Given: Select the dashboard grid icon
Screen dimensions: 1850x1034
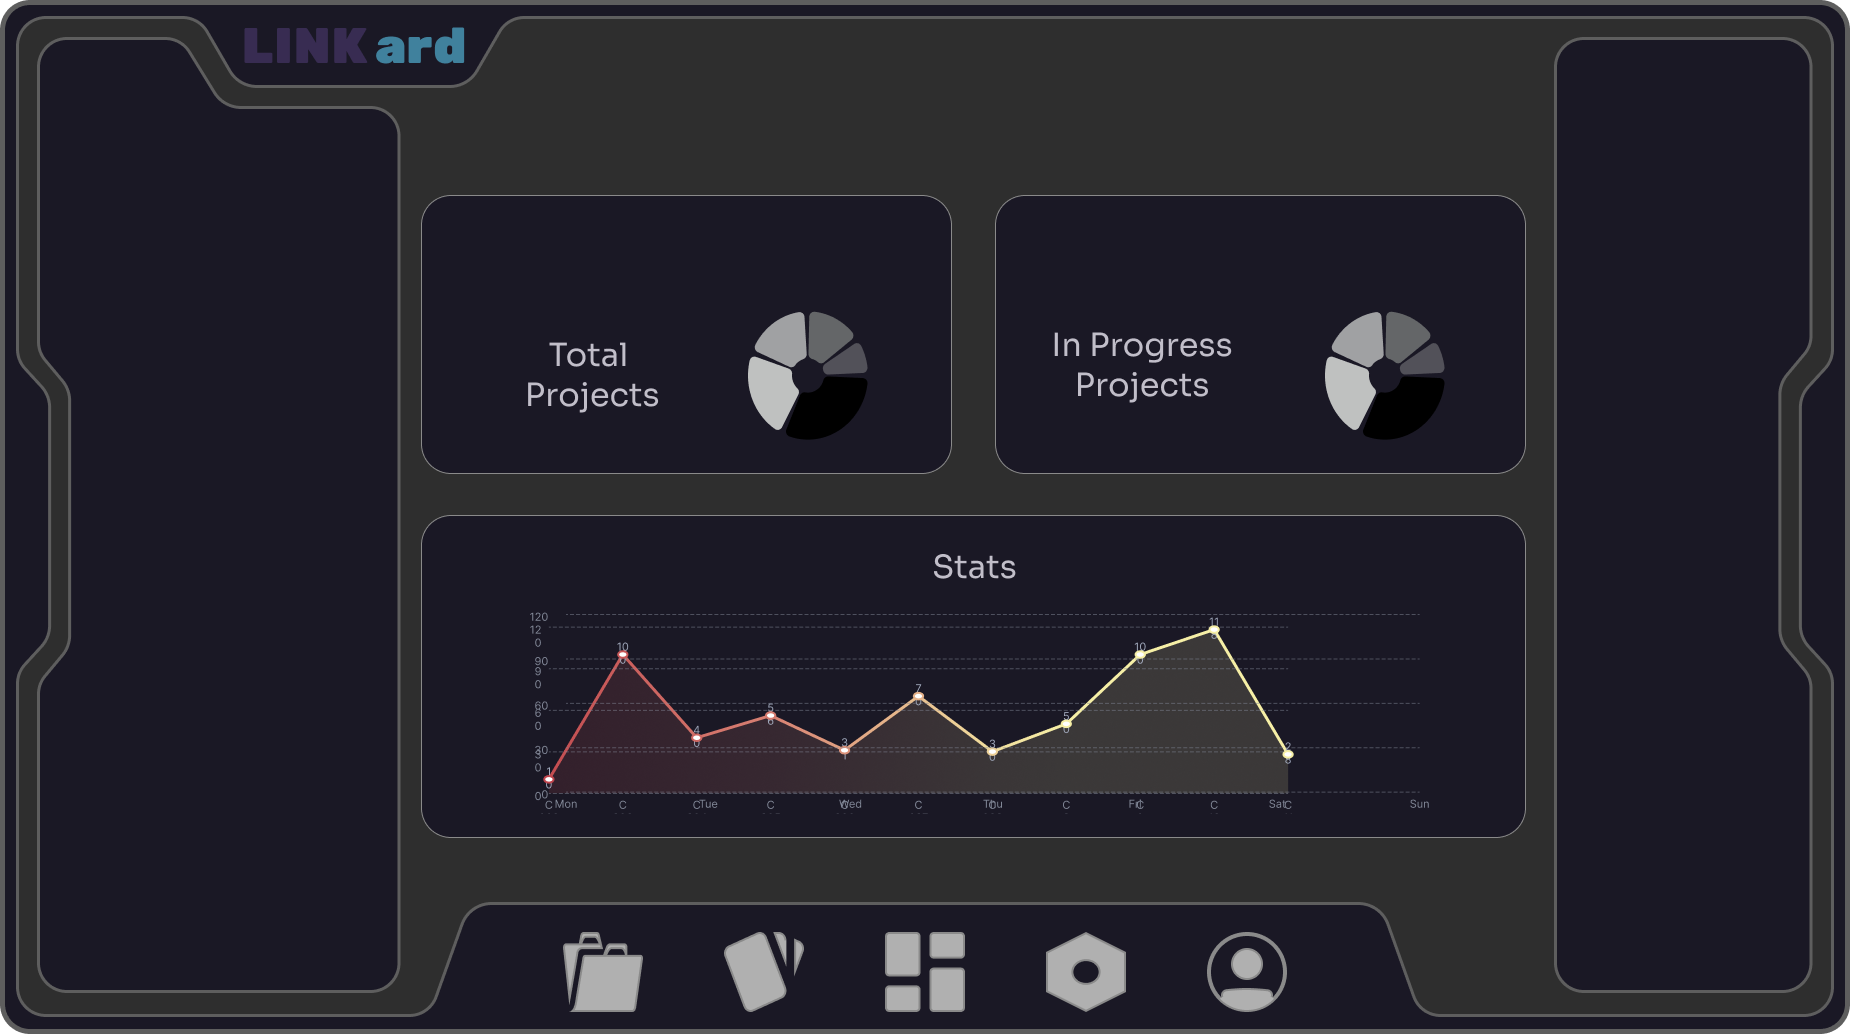Looking at the screenshot, I should click(x=925, y=972).
